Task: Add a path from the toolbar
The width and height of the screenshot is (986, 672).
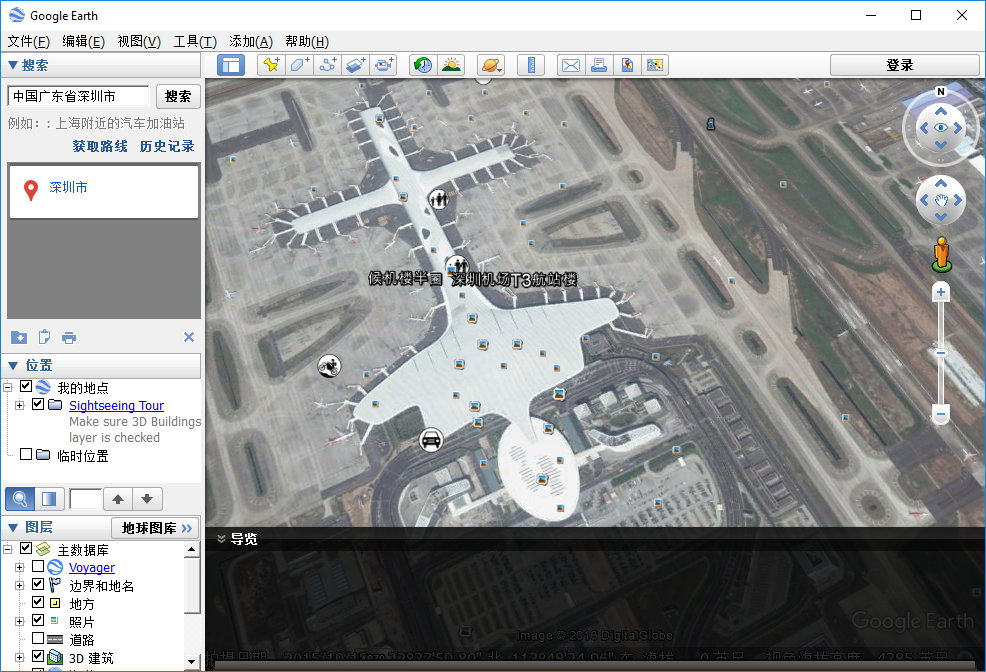Action: pyautogui.click(x=328, y=65)
